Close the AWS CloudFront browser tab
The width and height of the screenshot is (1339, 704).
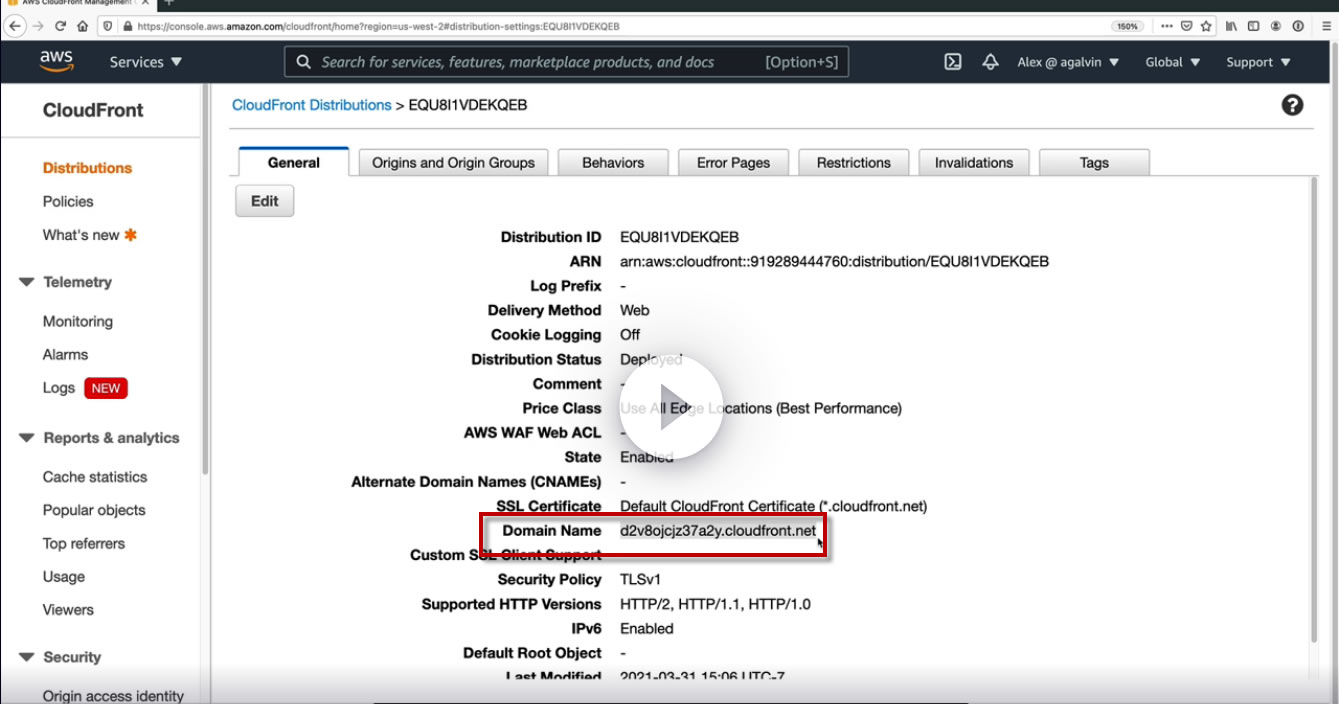tap(145, 3)
